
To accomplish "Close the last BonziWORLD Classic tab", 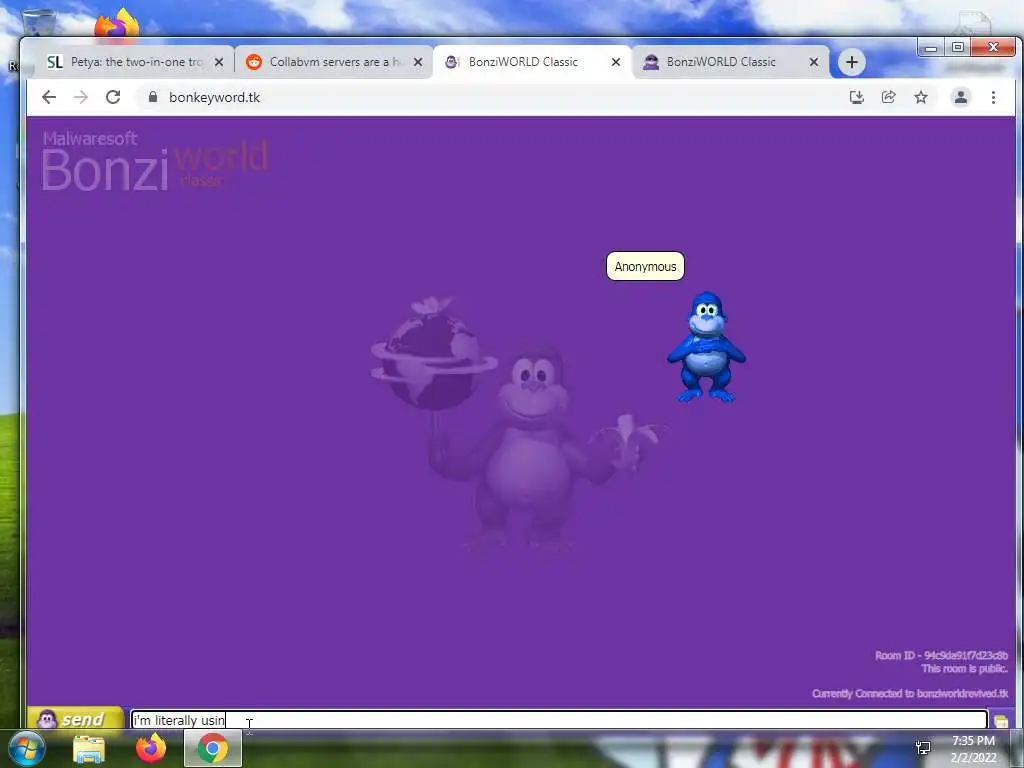I will (x=814, y=62).
